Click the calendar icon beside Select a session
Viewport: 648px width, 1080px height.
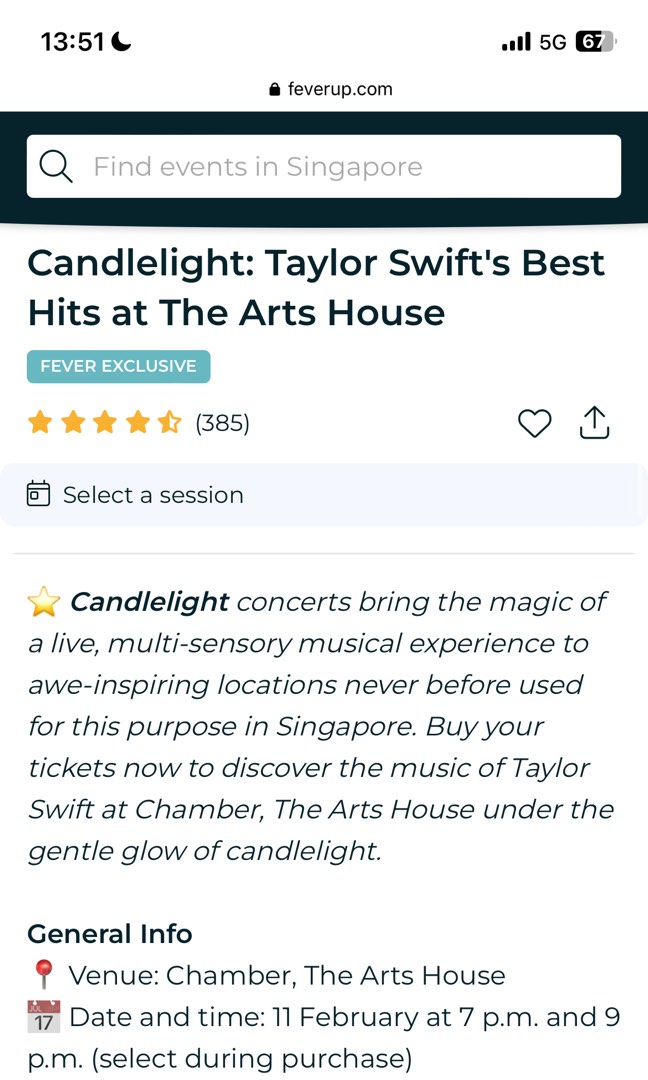(x=38, y=494)
